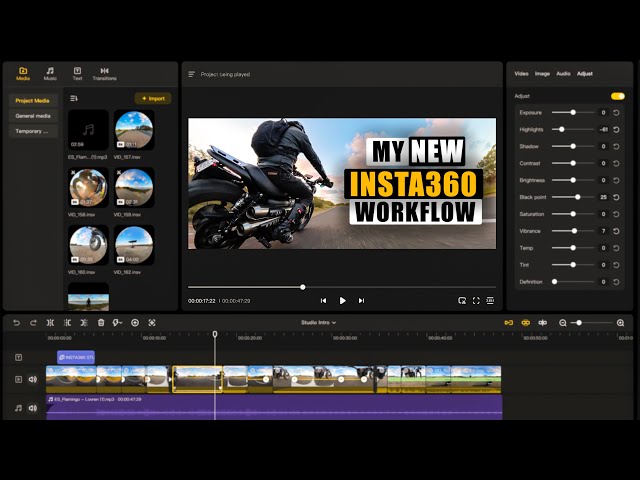640x480 pixels.
Task: Toggle the clip linking icon
Action: pyautogui.click(x=526, y=323)
